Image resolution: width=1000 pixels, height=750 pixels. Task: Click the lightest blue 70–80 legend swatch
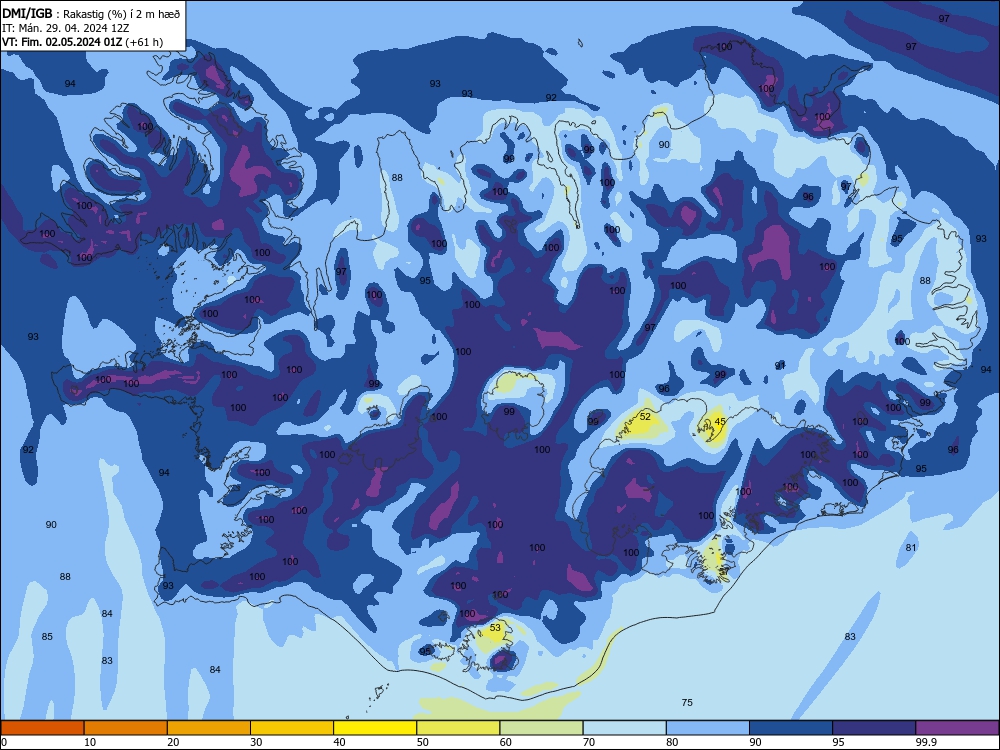coord(625,728)
